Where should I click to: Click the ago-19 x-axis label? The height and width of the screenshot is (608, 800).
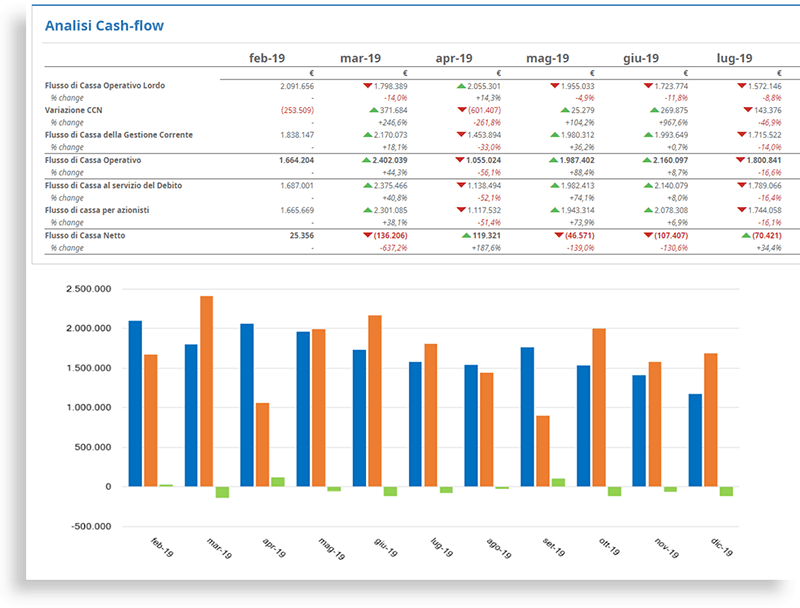pyautogui.click(x=498, y=548)
